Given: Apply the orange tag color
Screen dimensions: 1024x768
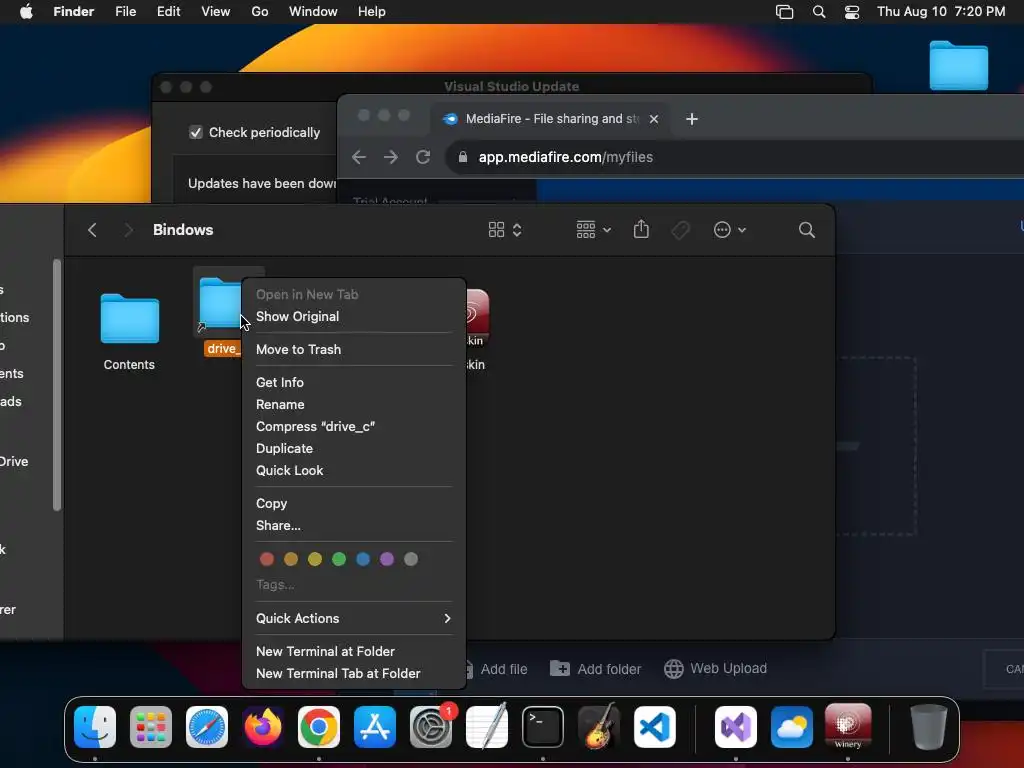Looking at the screenshot, I should tap(291, 559).
